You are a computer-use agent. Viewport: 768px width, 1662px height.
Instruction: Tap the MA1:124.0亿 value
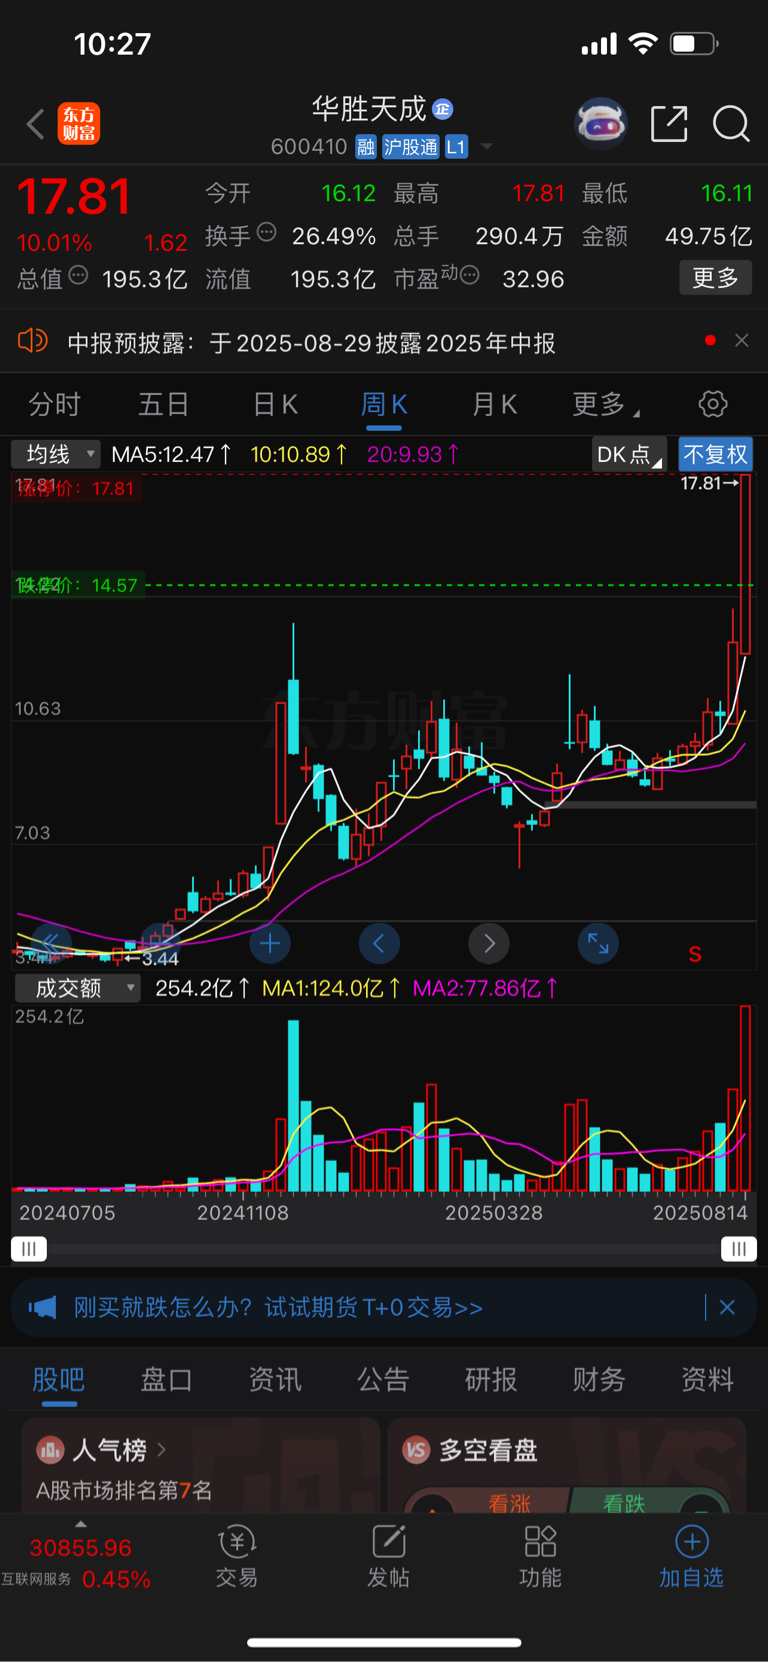tap(331, 988)
